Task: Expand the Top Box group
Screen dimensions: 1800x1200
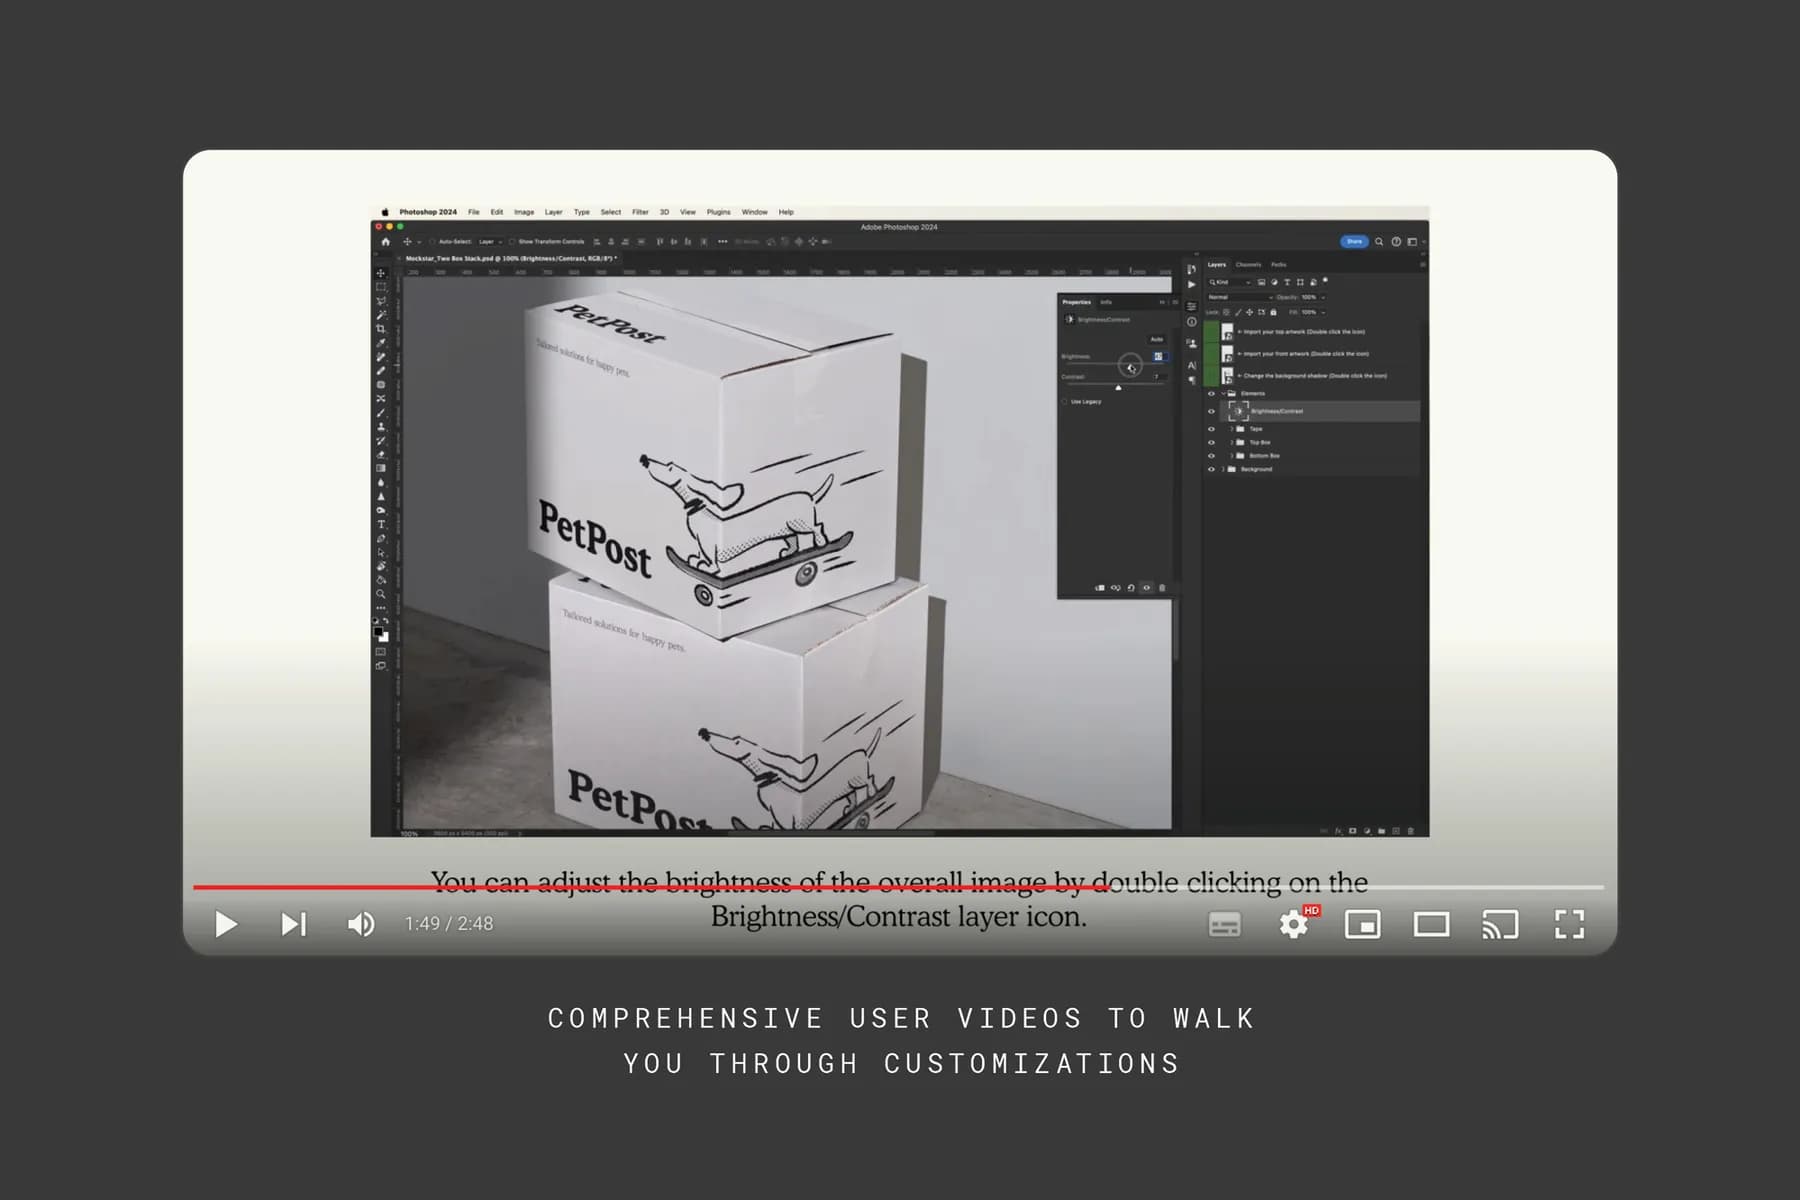Action: pyautogui.click(x=1232, y=442)
